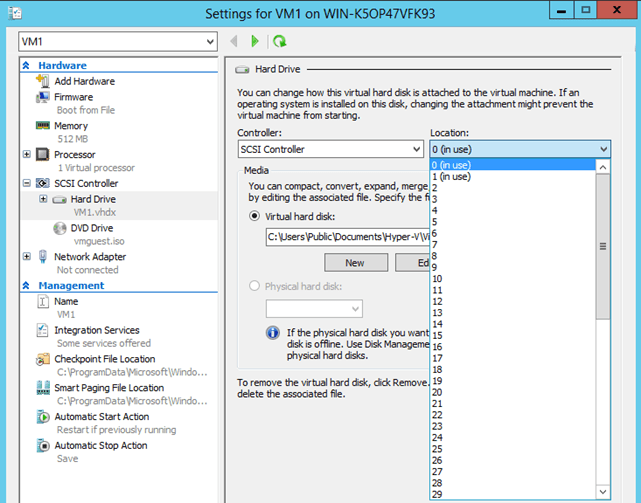Viewport: 641px width, 503px height.
Task: Choose location 23 in list
Action: point(513,426)
